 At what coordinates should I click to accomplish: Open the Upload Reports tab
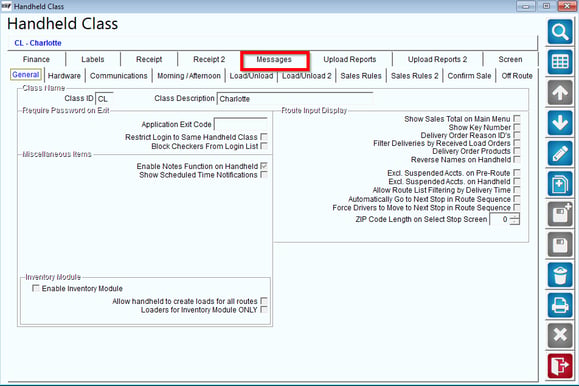[350, 59]
